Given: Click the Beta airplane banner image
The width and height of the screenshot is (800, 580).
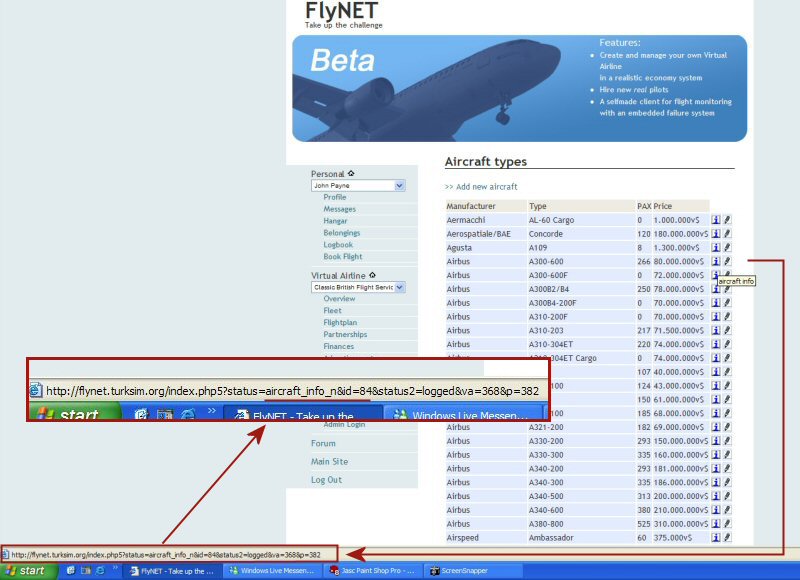Looking at the screenshot, I should 519,88.
